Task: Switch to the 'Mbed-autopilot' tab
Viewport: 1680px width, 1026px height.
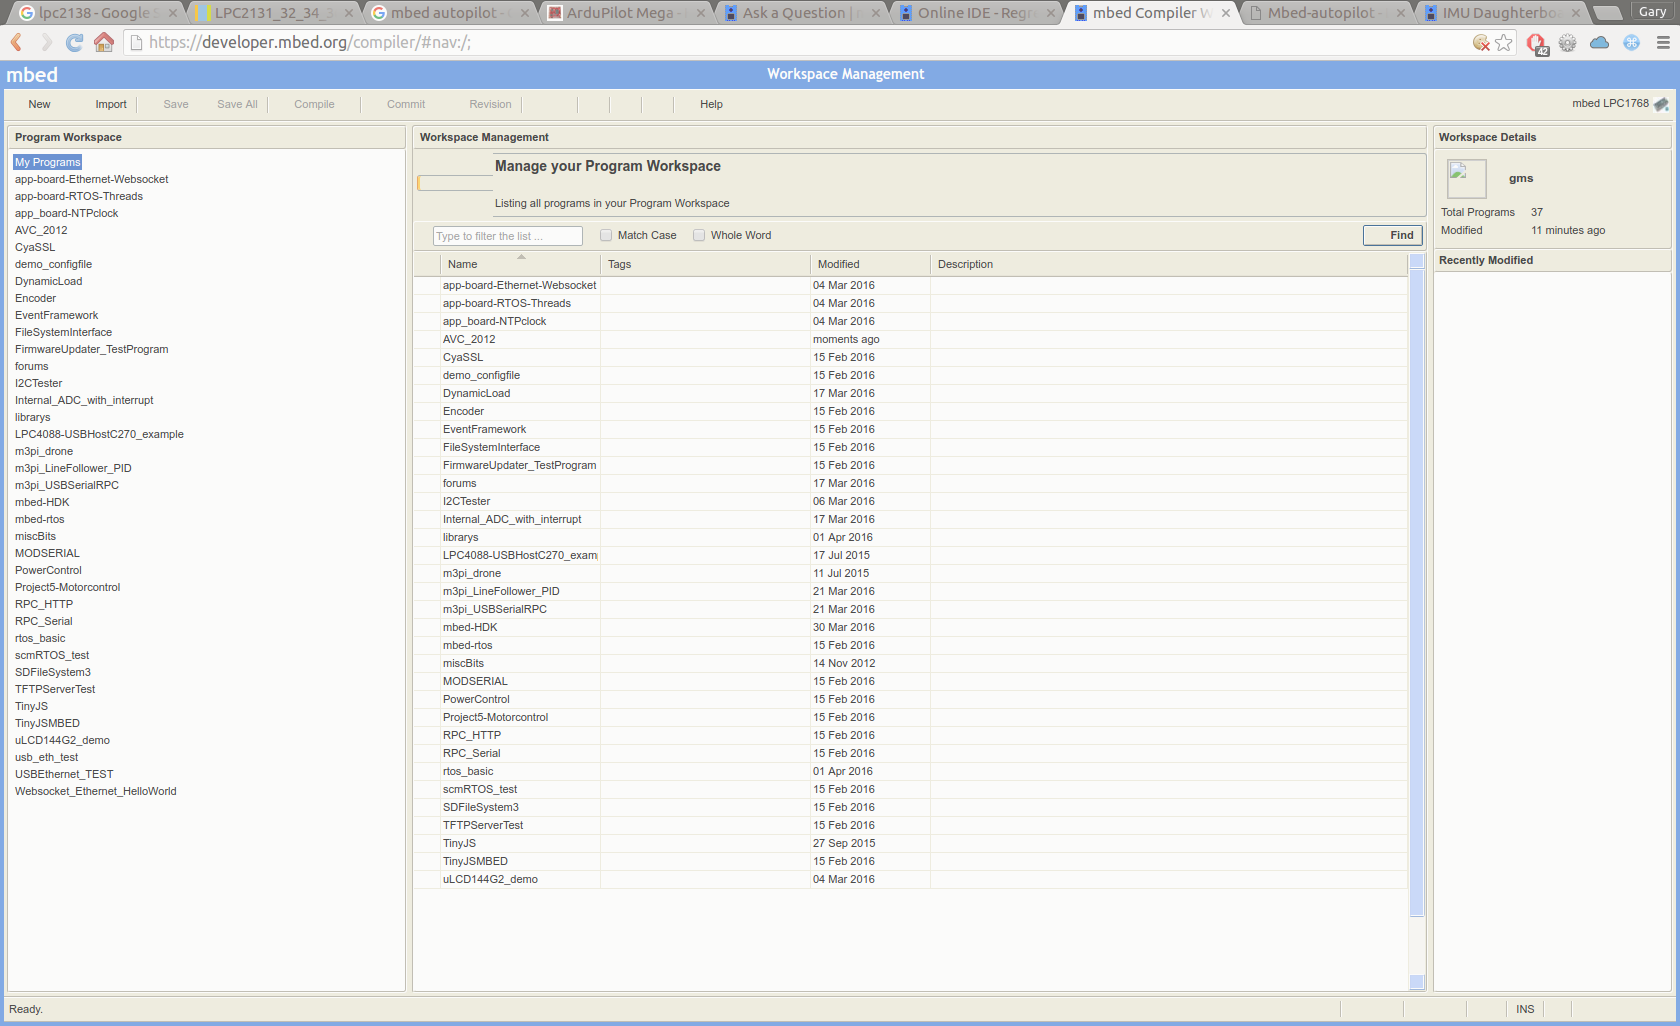Action: (1325, 13)
